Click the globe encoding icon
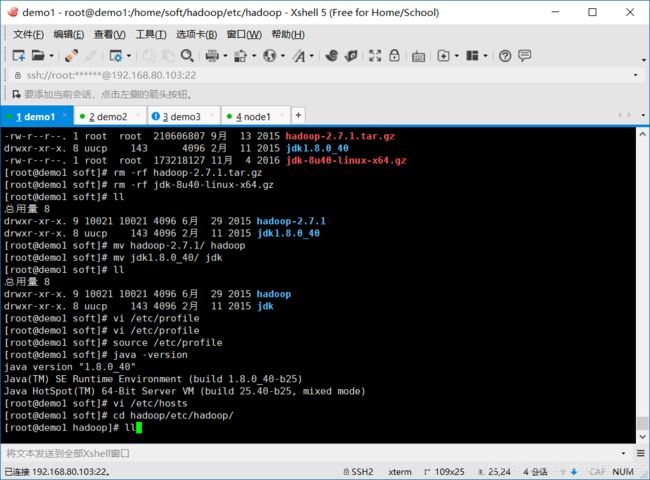 coord(269,56)
